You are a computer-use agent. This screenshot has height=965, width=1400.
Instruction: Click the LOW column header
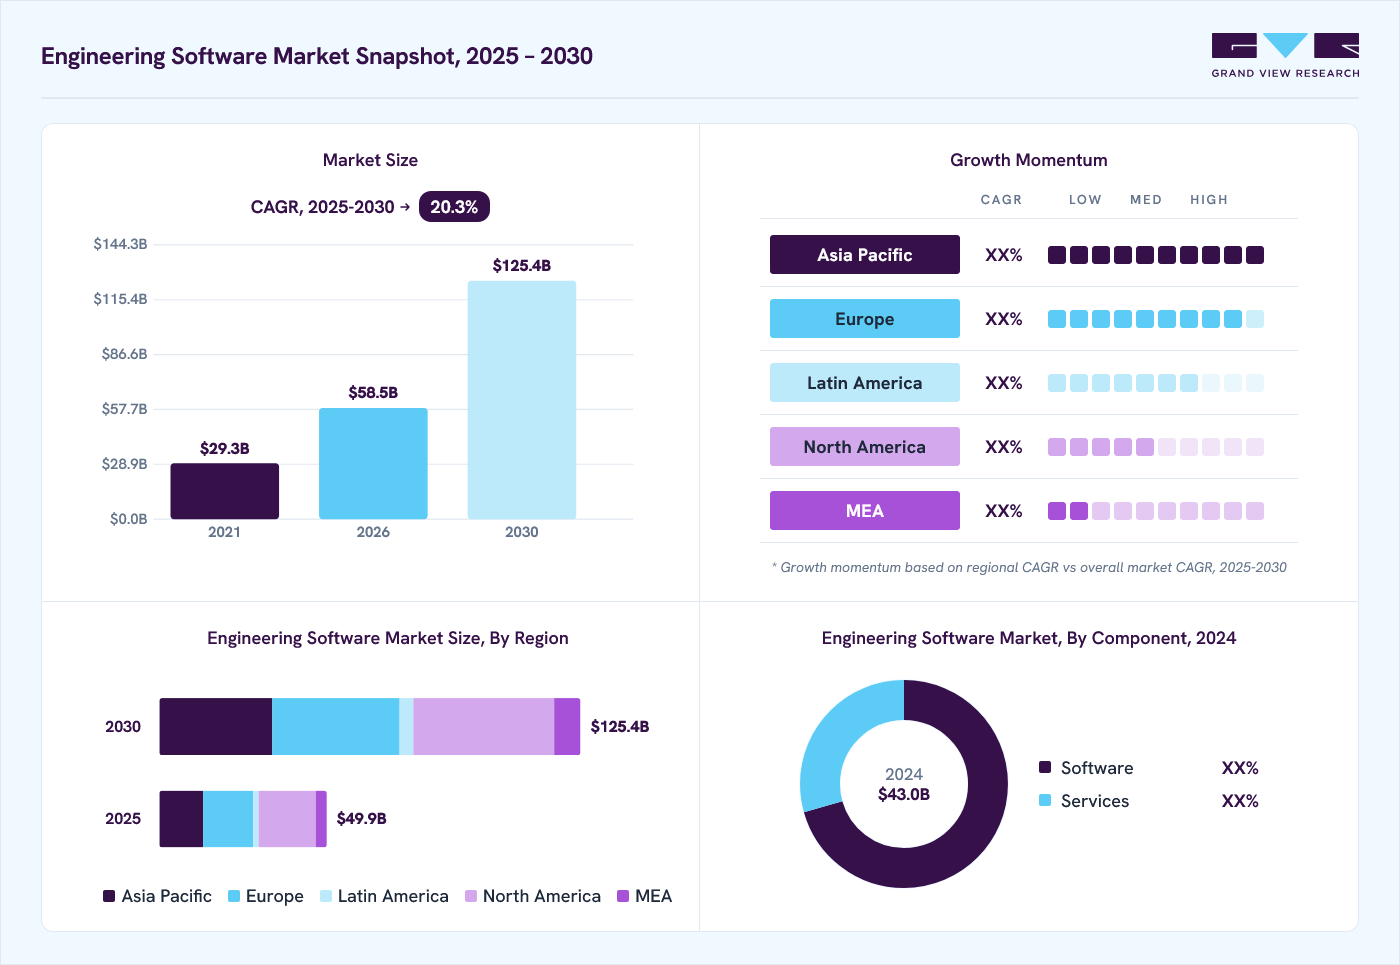(1085, 200)
